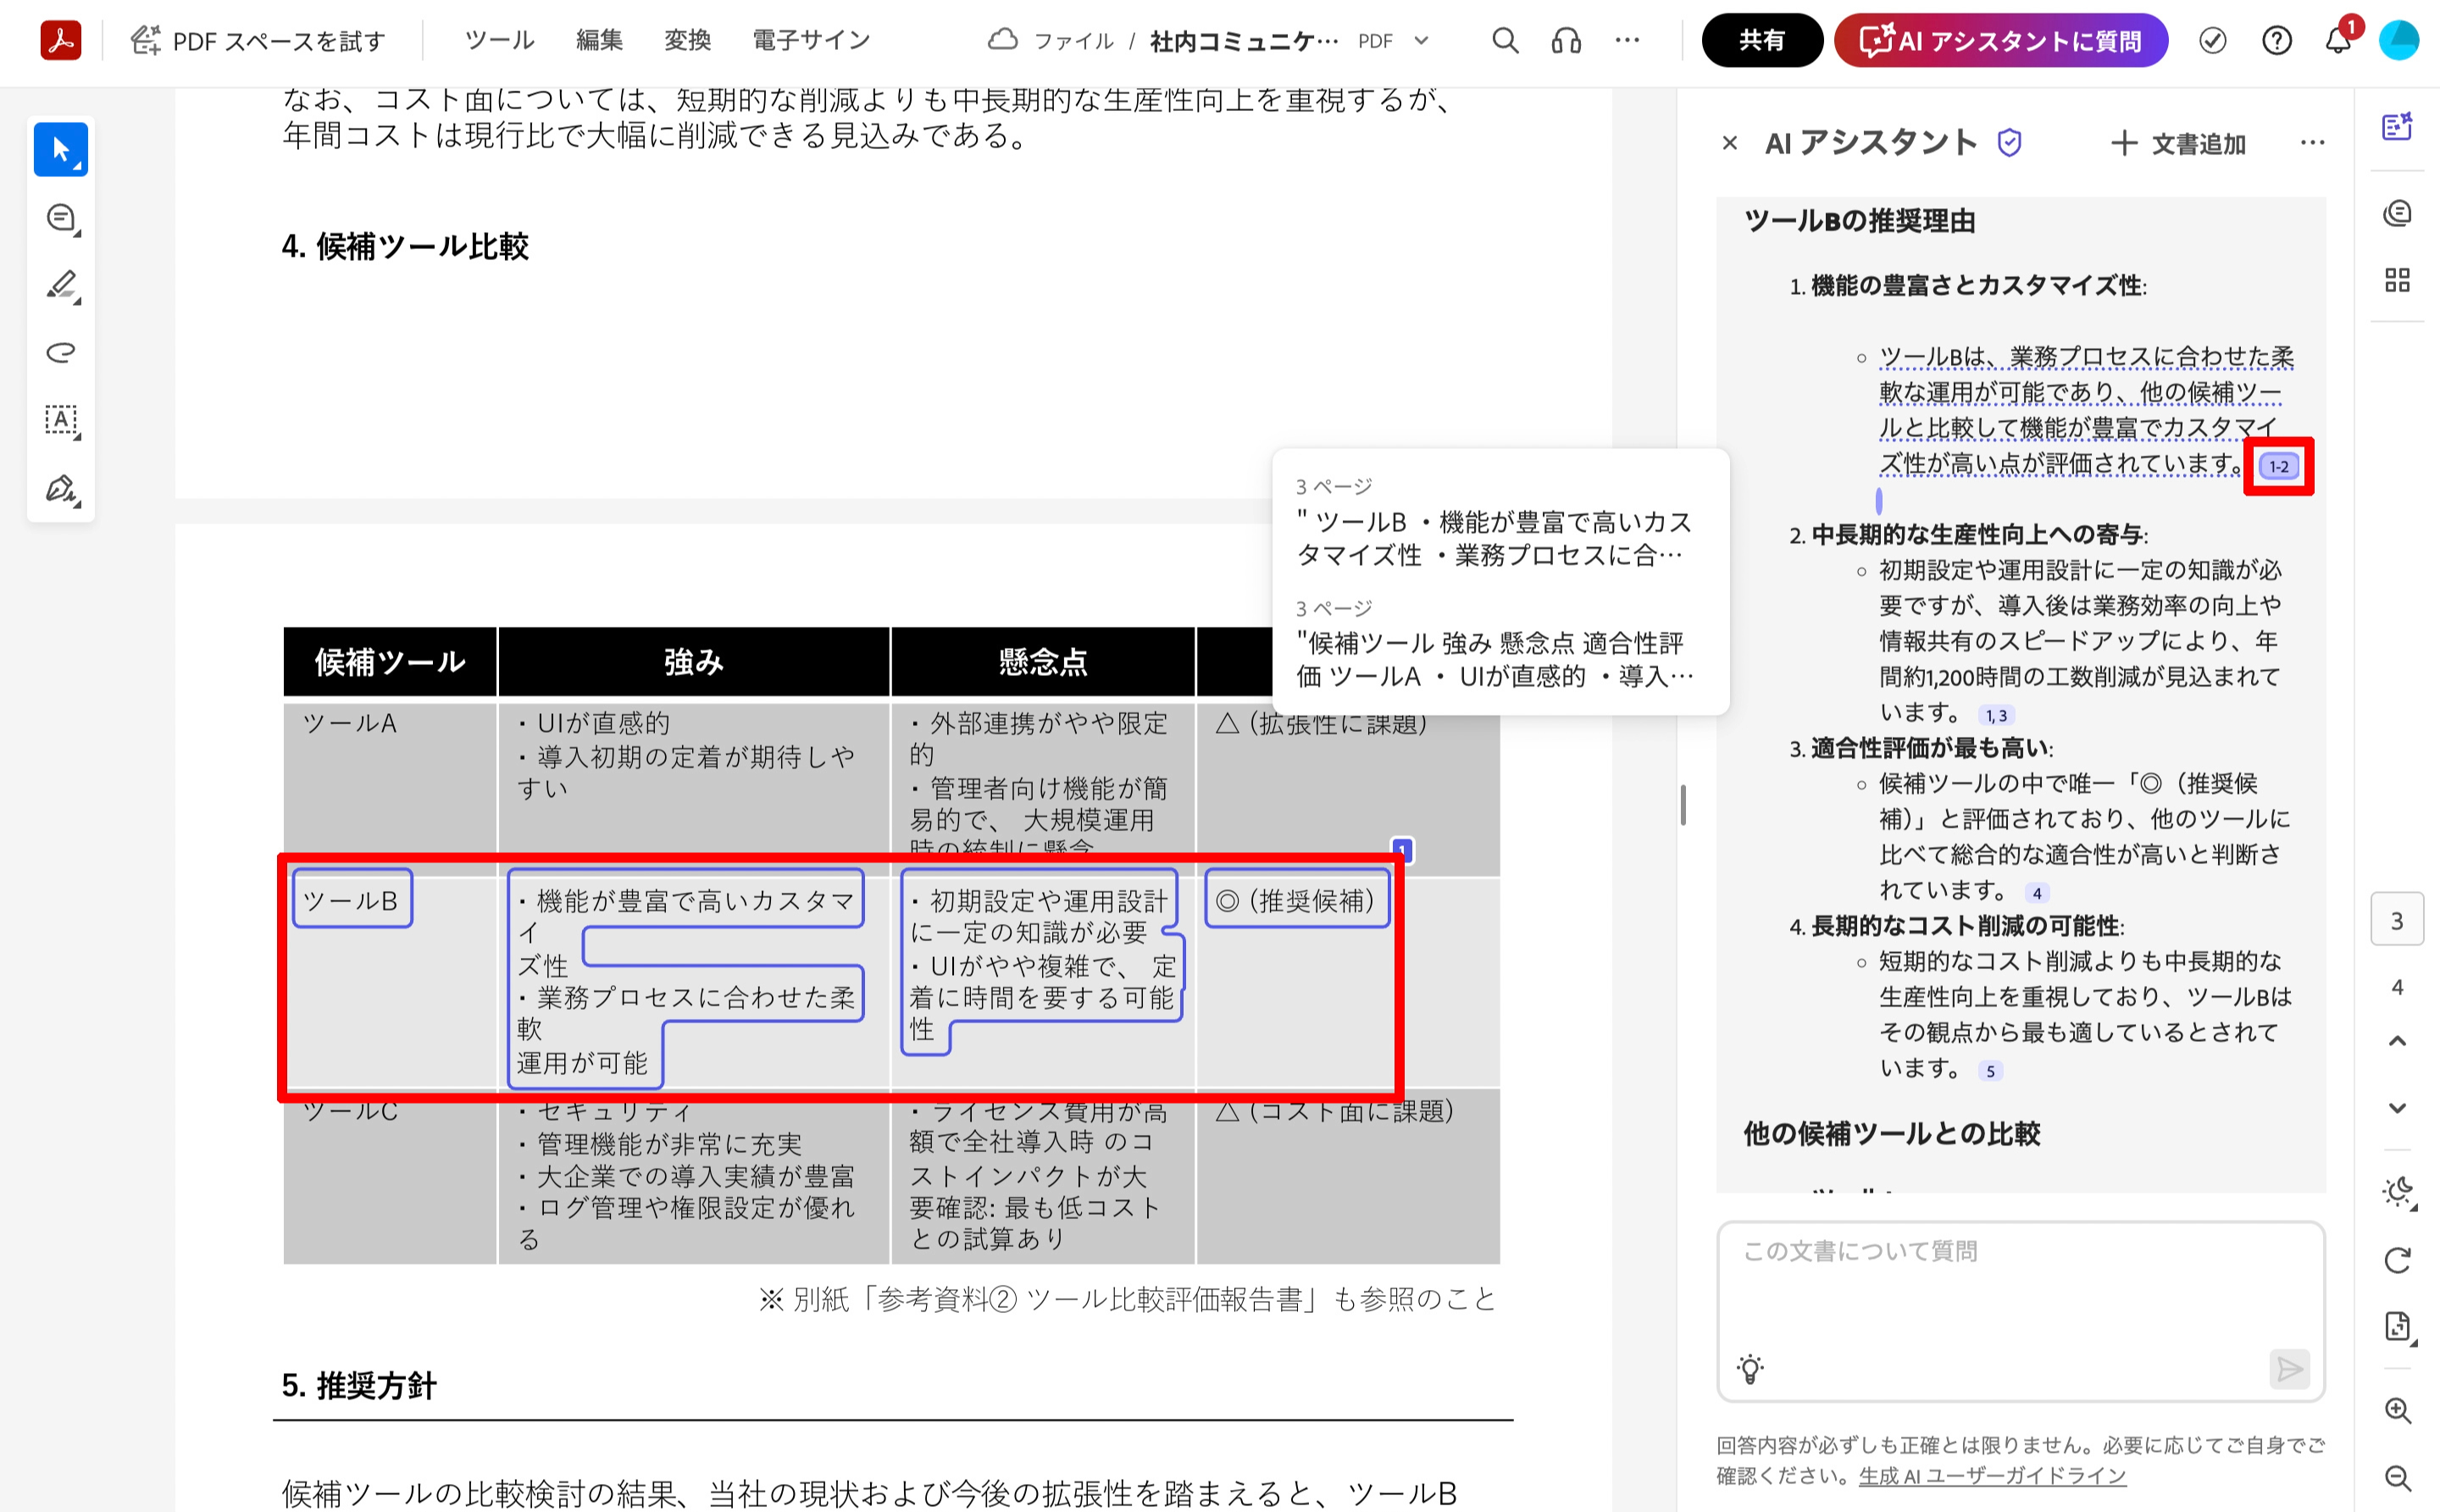
Task: Click the current page number 3 box
Action: [2397, 920]
